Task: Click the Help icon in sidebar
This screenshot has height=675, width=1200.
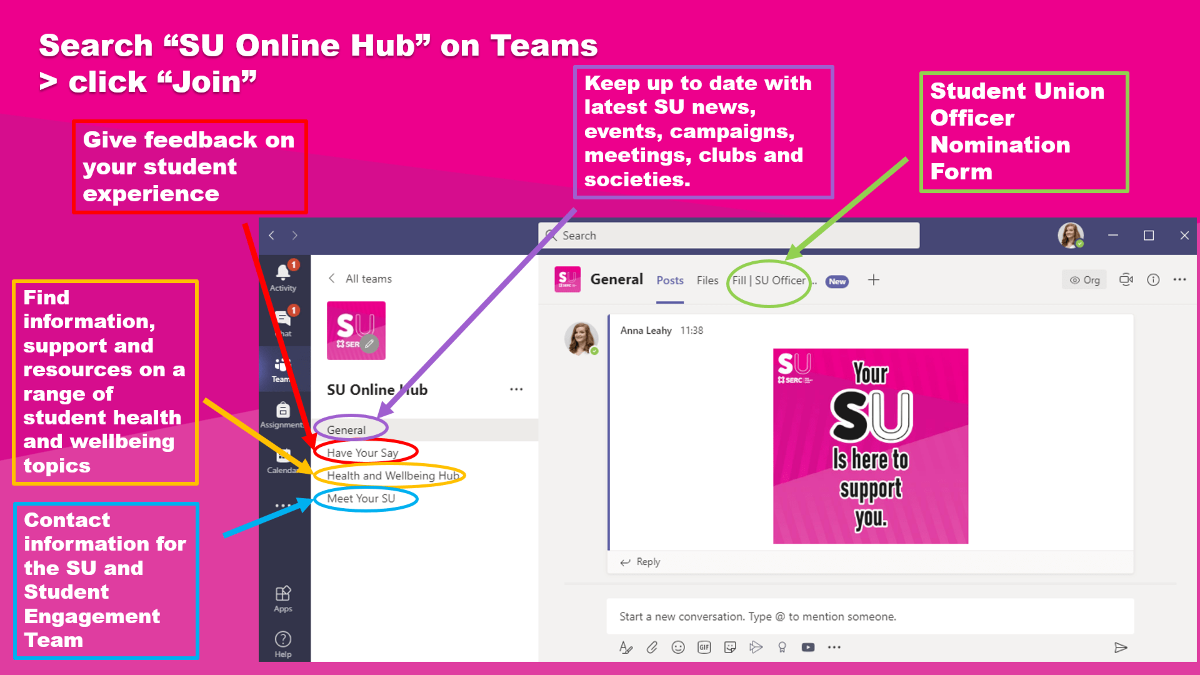Action: pyautogui.click(x=283, y=641)
